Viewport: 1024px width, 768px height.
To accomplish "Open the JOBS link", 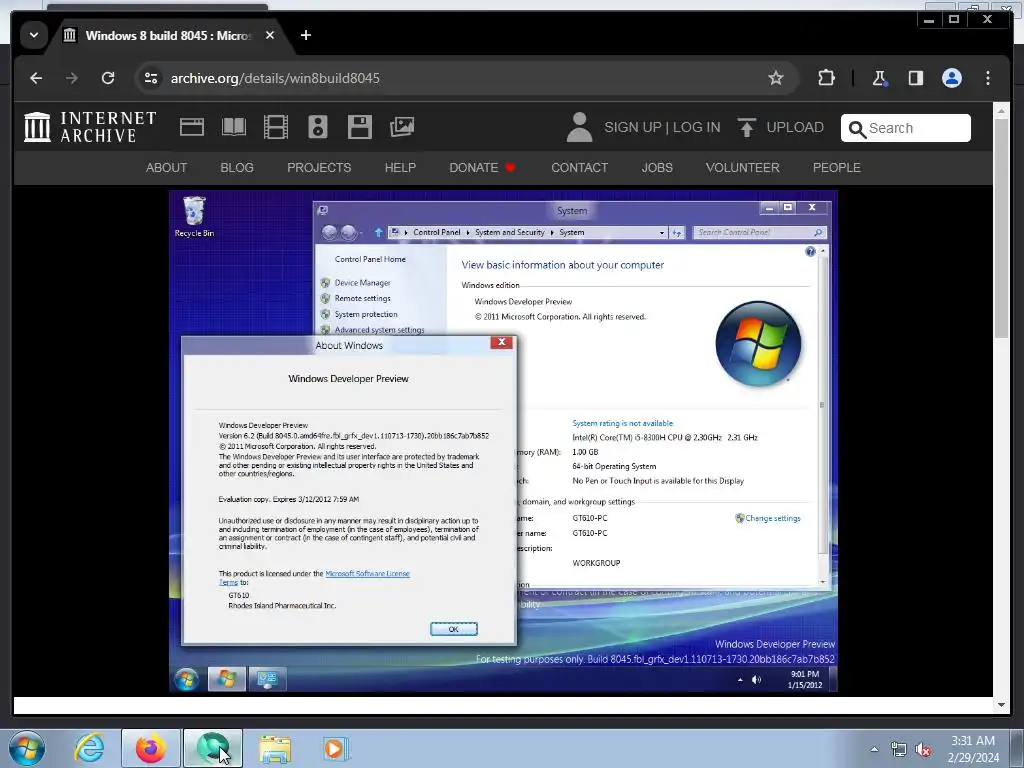I will [657, 168].
